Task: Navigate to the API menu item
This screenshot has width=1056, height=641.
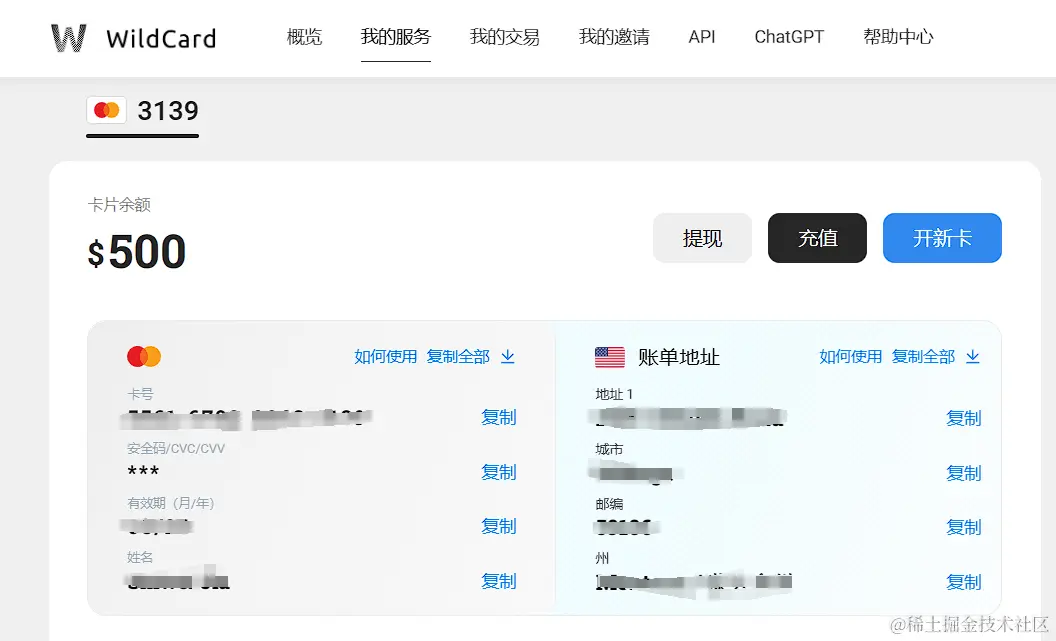Action: click(702, 37)
